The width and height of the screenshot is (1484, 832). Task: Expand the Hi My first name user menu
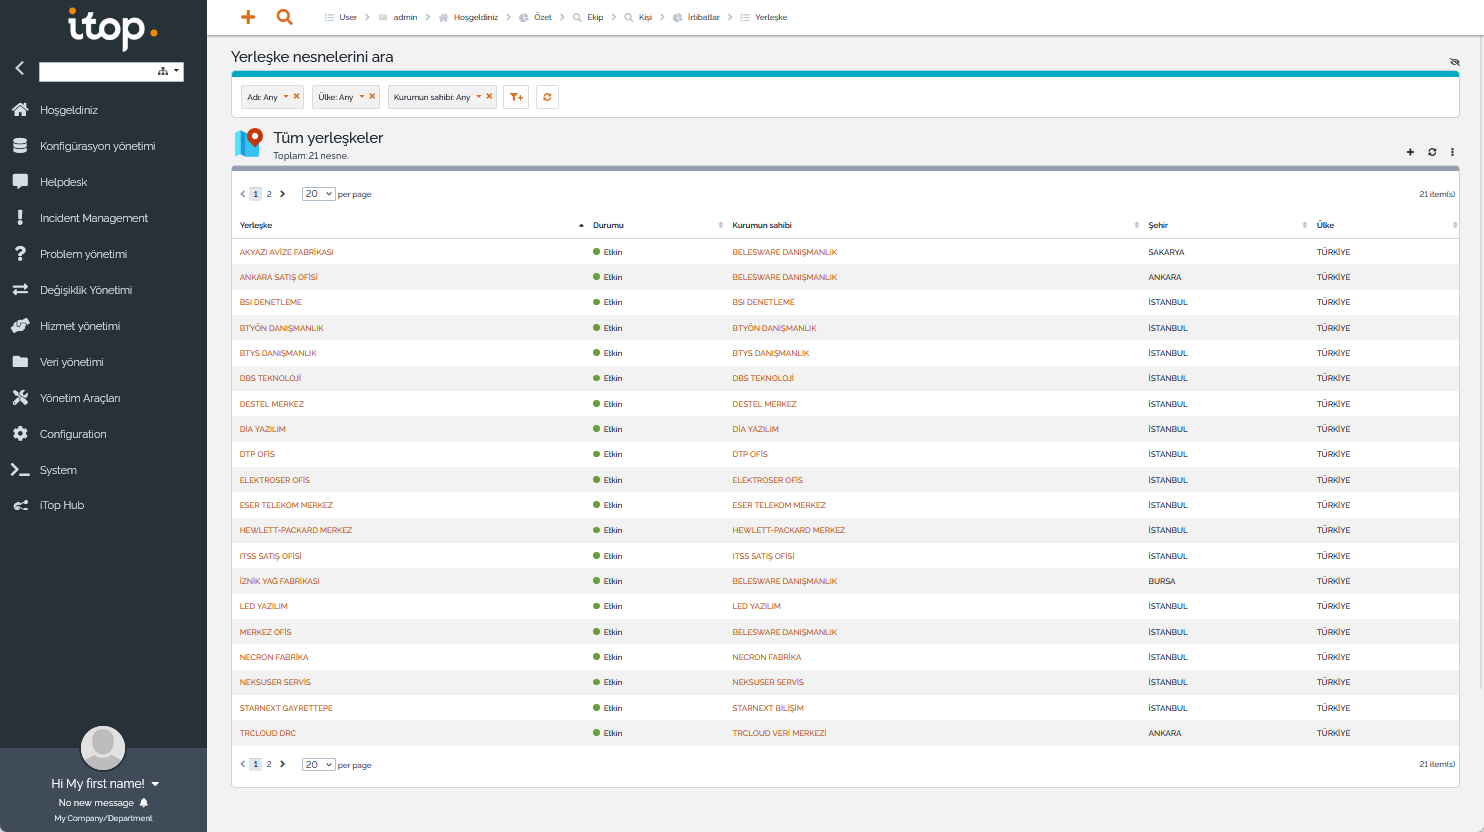click(155, 784)
